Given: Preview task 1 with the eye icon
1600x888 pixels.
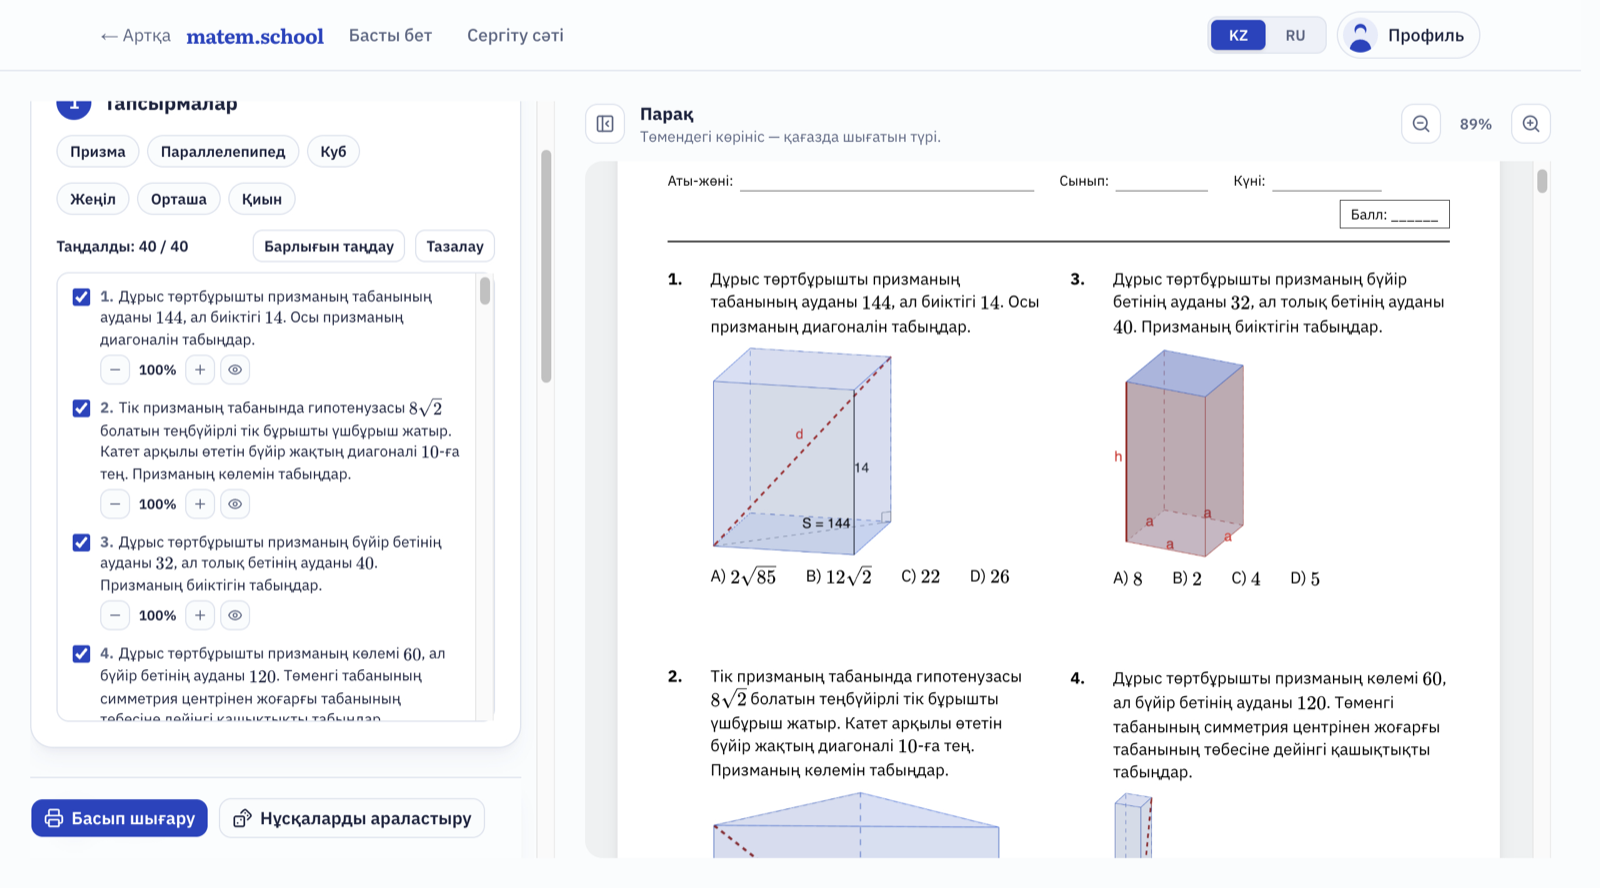Looking at the screenshot, I should (x=235, y=370).
